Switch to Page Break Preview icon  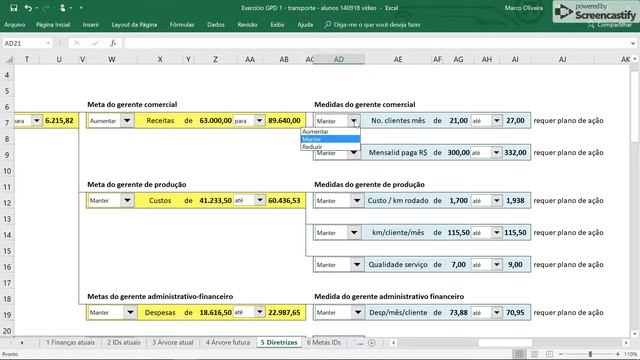[549, 354]
